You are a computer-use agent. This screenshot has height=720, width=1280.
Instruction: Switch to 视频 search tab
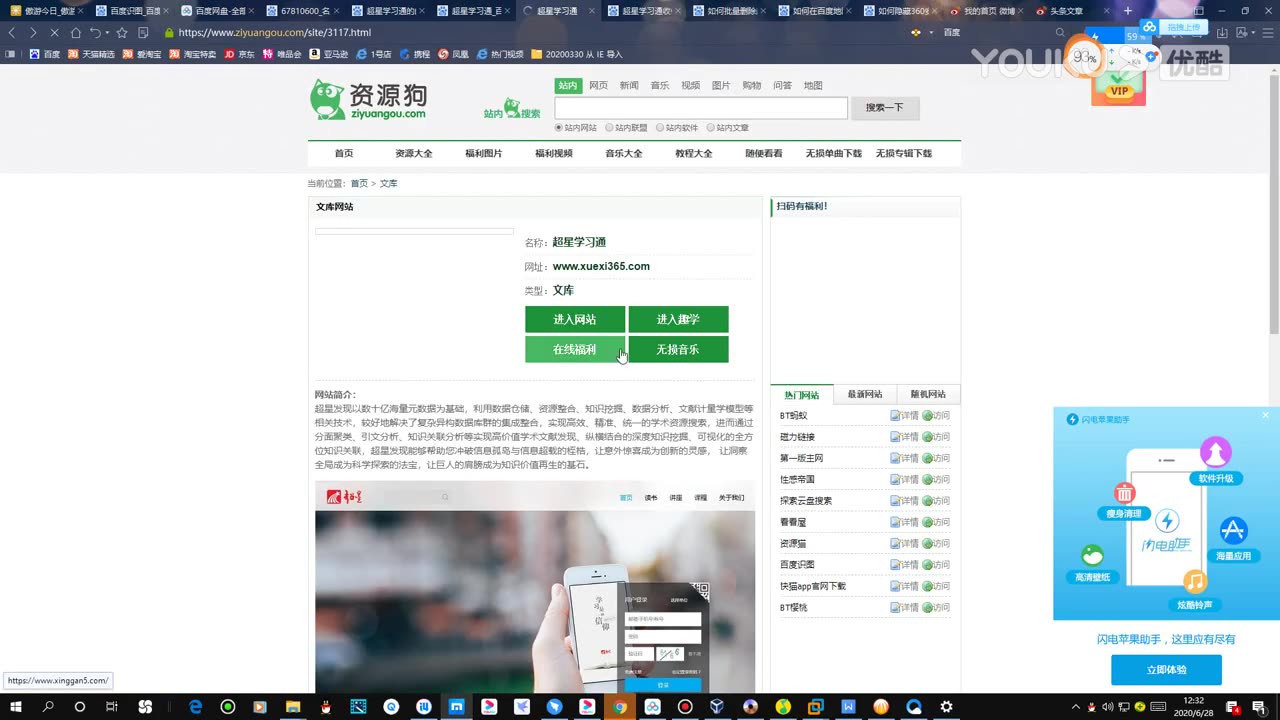tap(690, 86)
